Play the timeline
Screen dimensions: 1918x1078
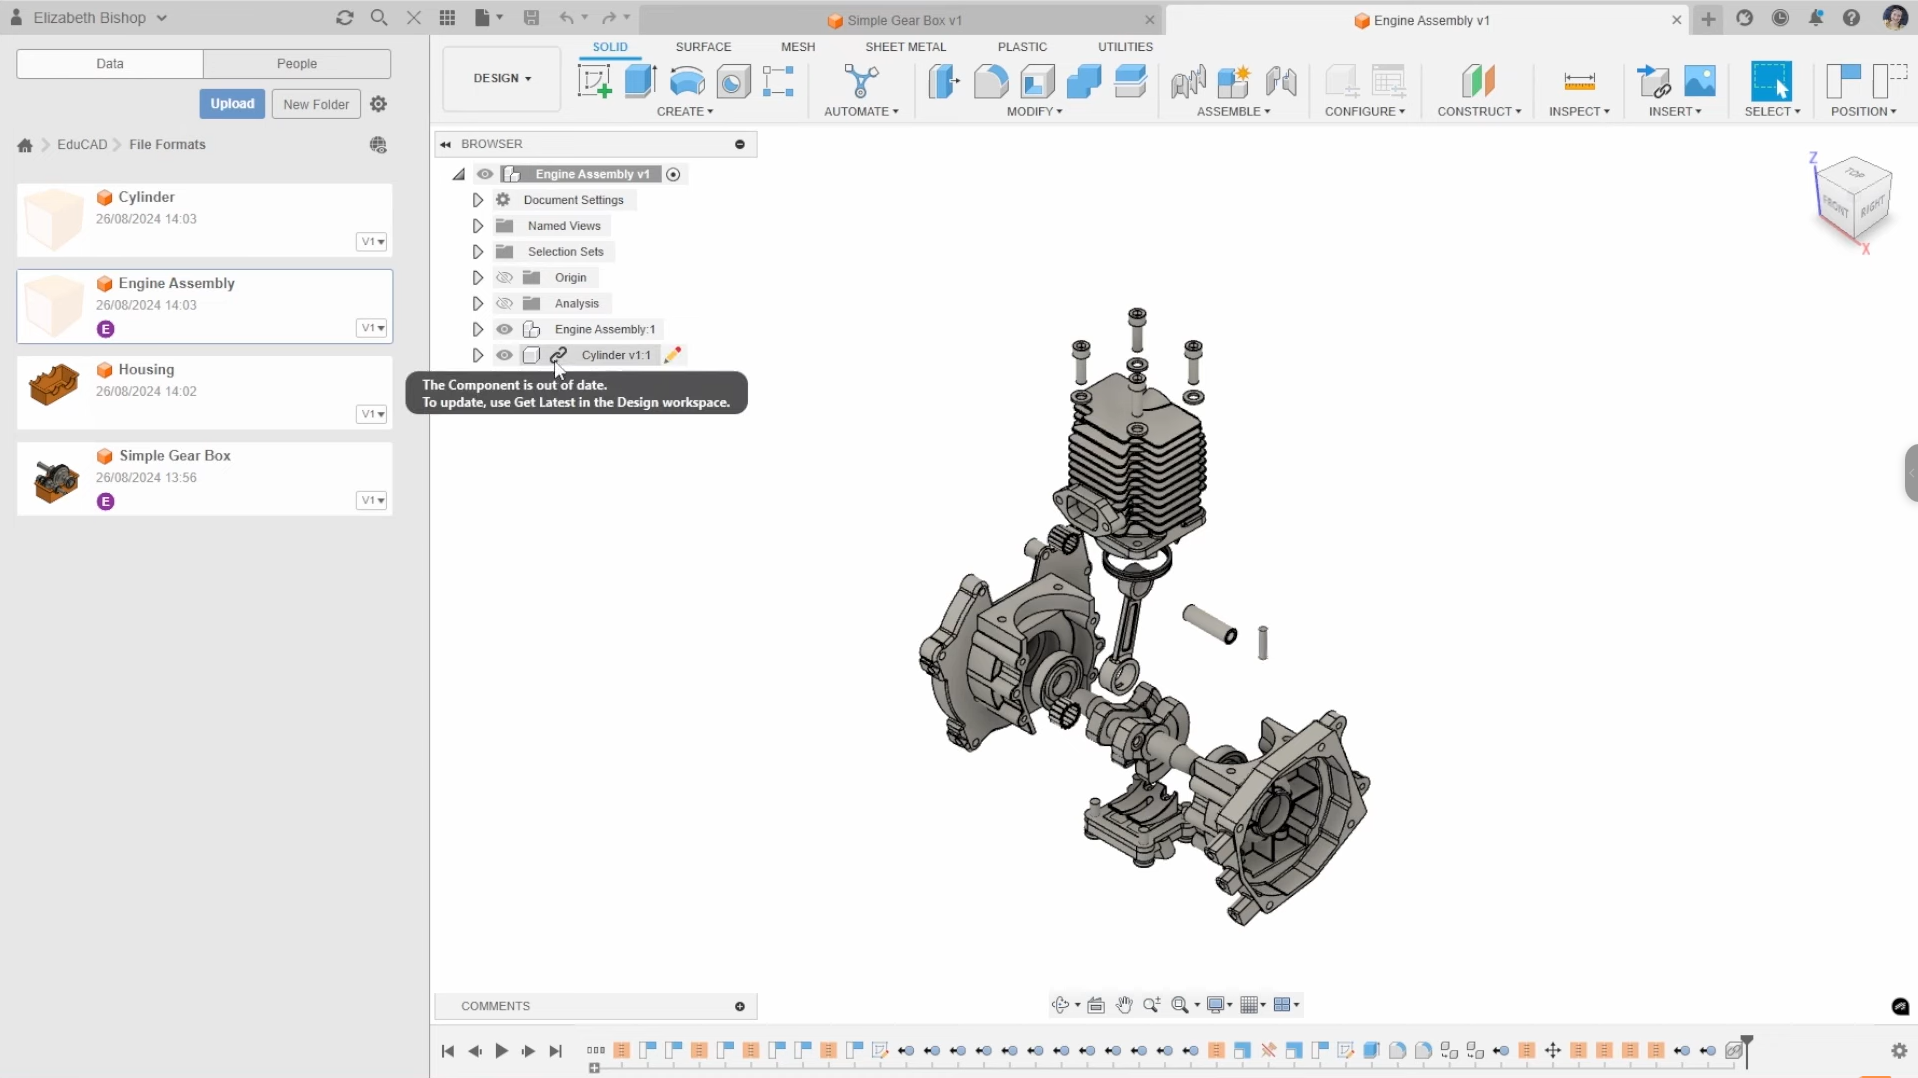point(502,1051)
